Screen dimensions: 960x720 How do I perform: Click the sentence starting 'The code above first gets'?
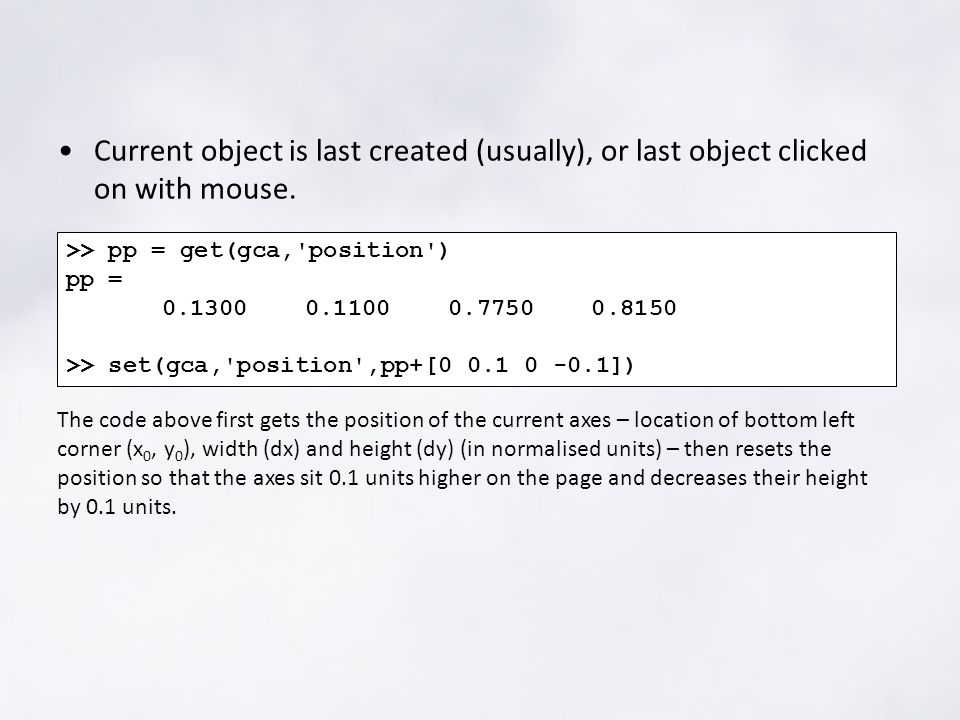pyautogui.click(x=462, y=463)
